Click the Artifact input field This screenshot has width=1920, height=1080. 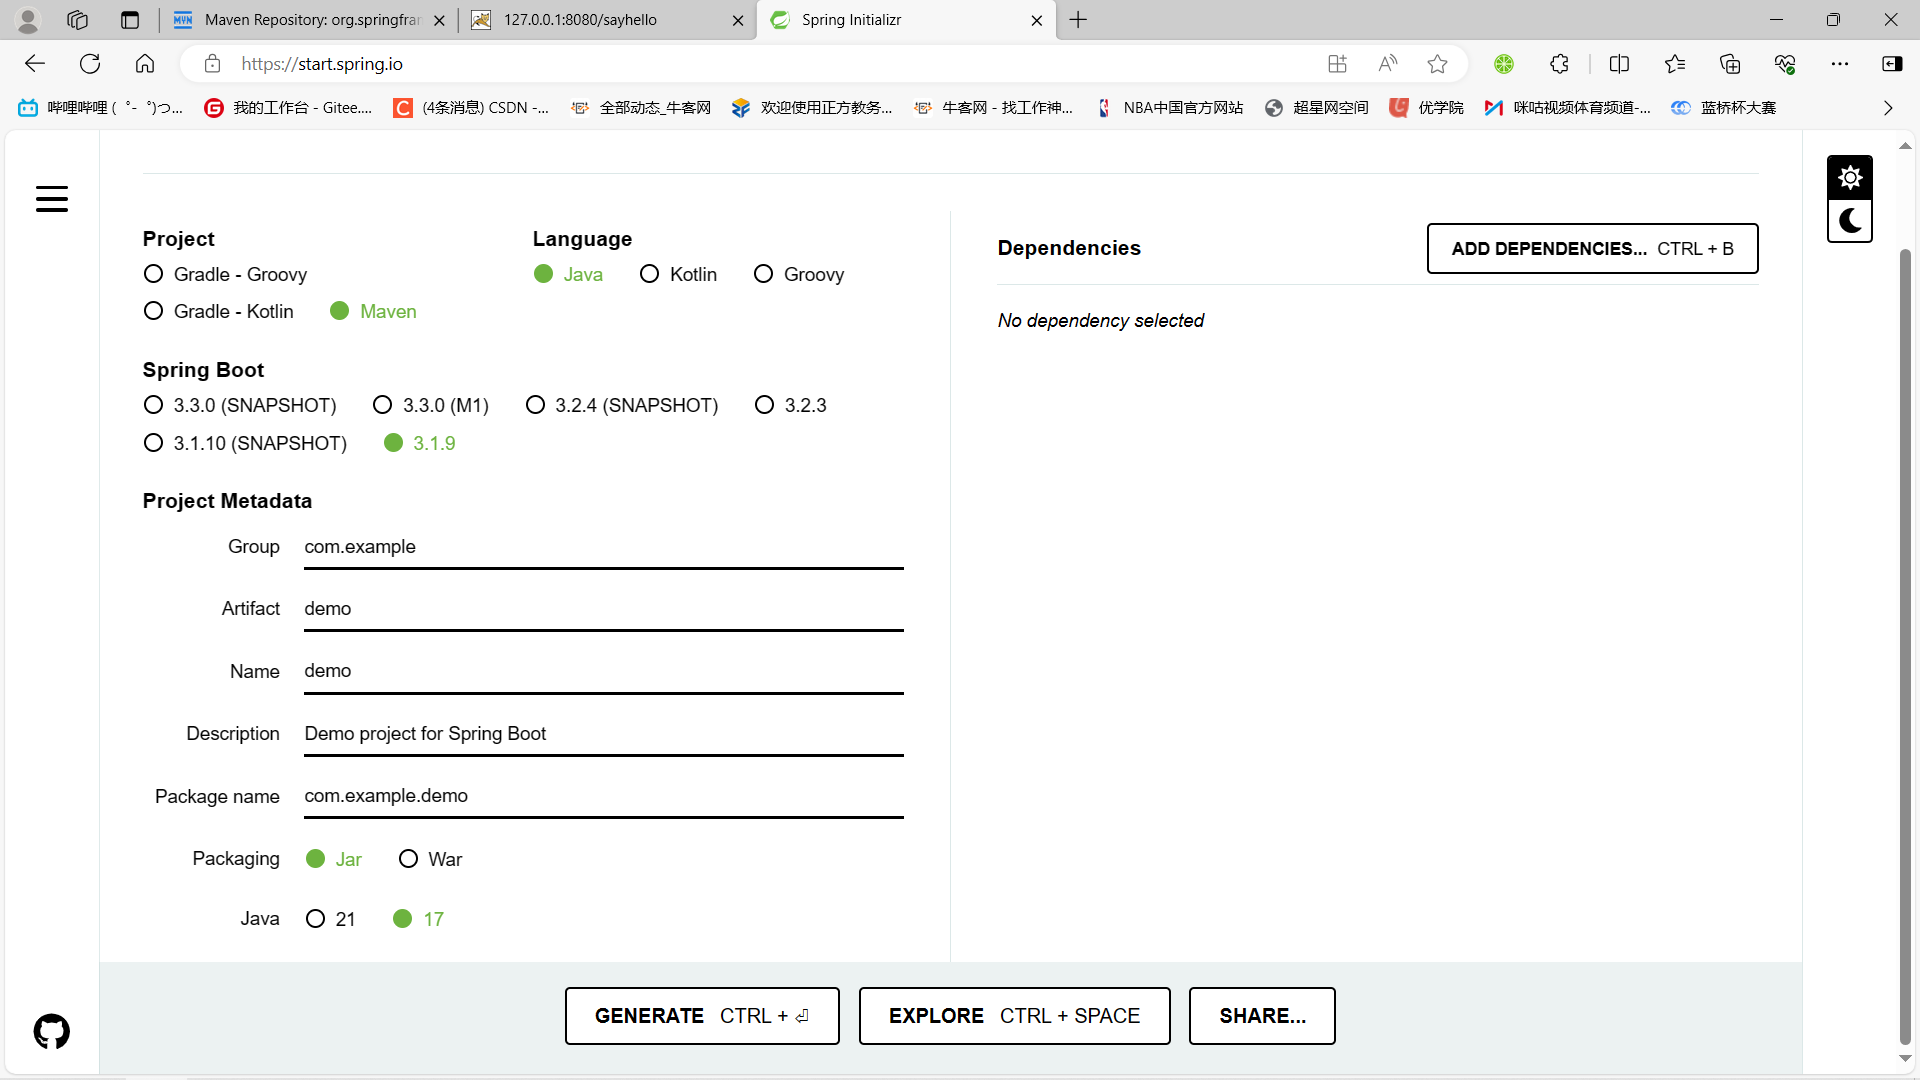click(x=604, y=609)
